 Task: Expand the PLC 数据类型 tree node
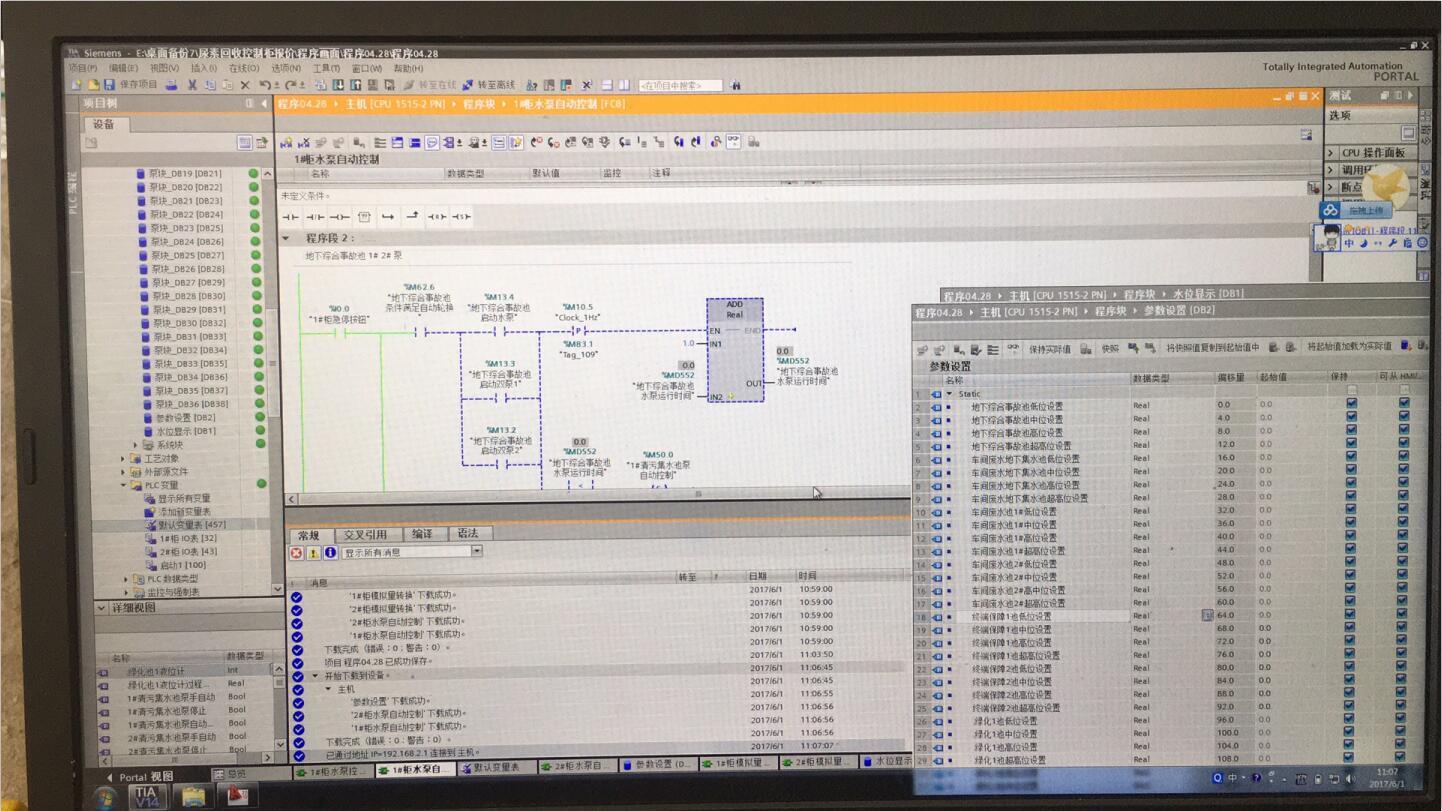tap(127, 579)
